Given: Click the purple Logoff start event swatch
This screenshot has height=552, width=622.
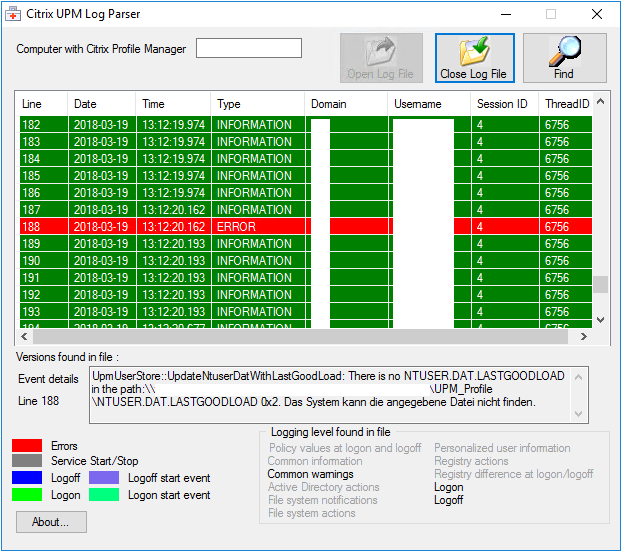Looking at the screenshot, I should (104, 477).
